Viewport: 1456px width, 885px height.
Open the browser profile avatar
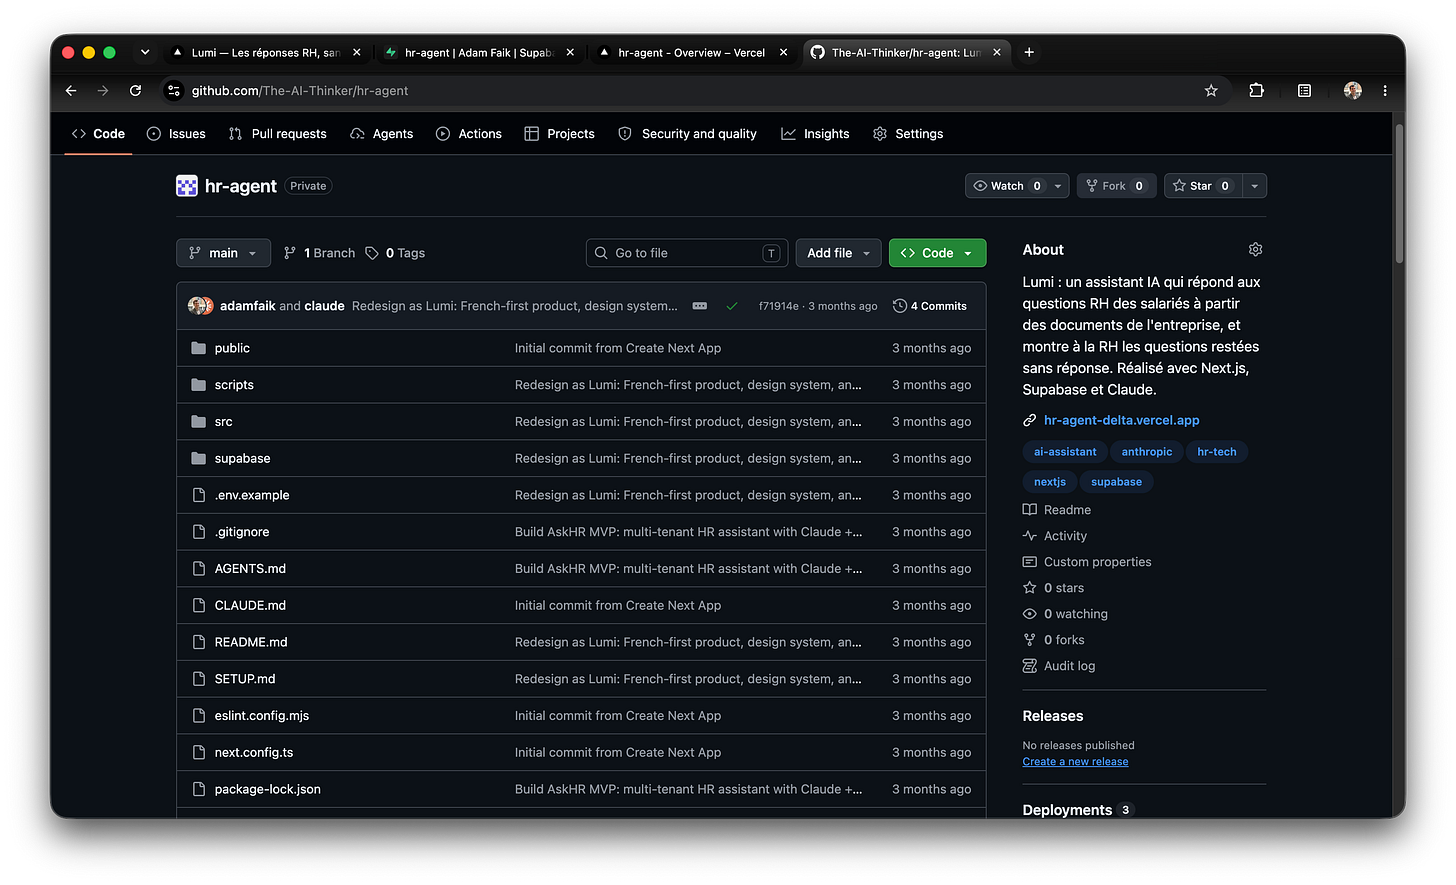(x=1353, y=91)
